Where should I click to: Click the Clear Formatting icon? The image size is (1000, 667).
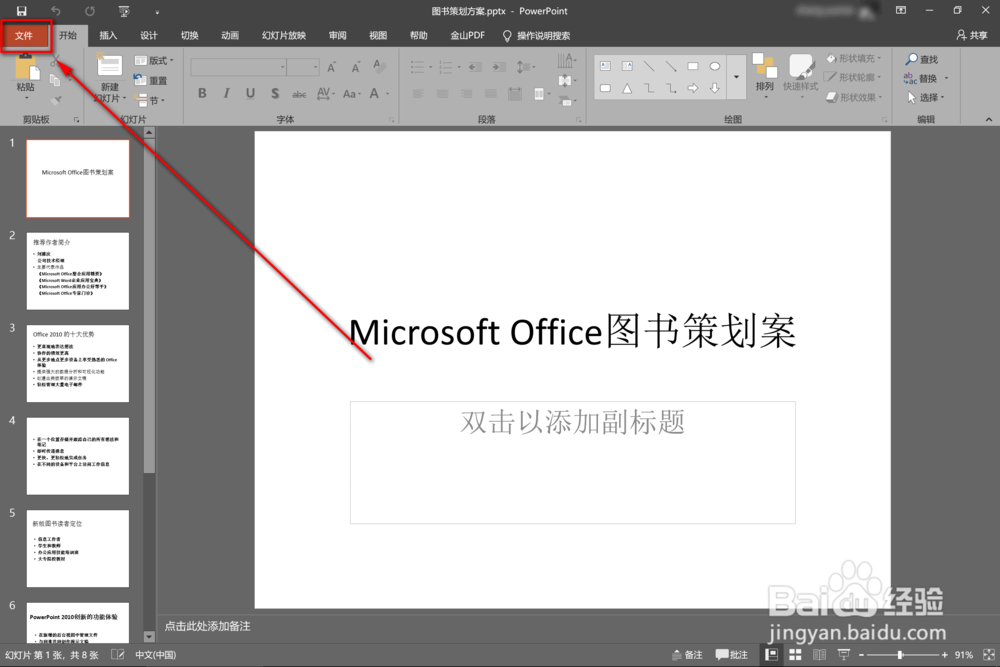pos(378,66)
